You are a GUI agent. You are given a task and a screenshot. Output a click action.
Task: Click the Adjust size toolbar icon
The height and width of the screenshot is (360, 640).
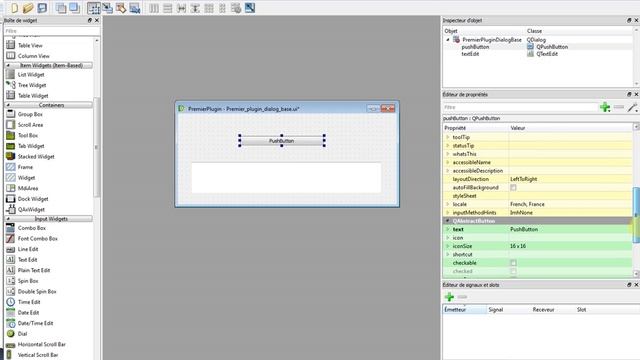[250, 8]
